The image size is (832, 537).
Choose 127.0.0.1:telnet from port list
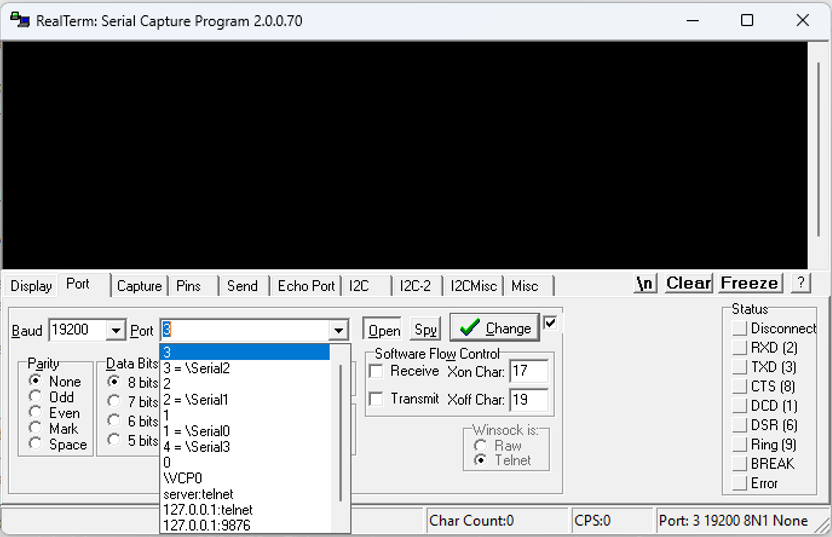[x=208, y=510]
